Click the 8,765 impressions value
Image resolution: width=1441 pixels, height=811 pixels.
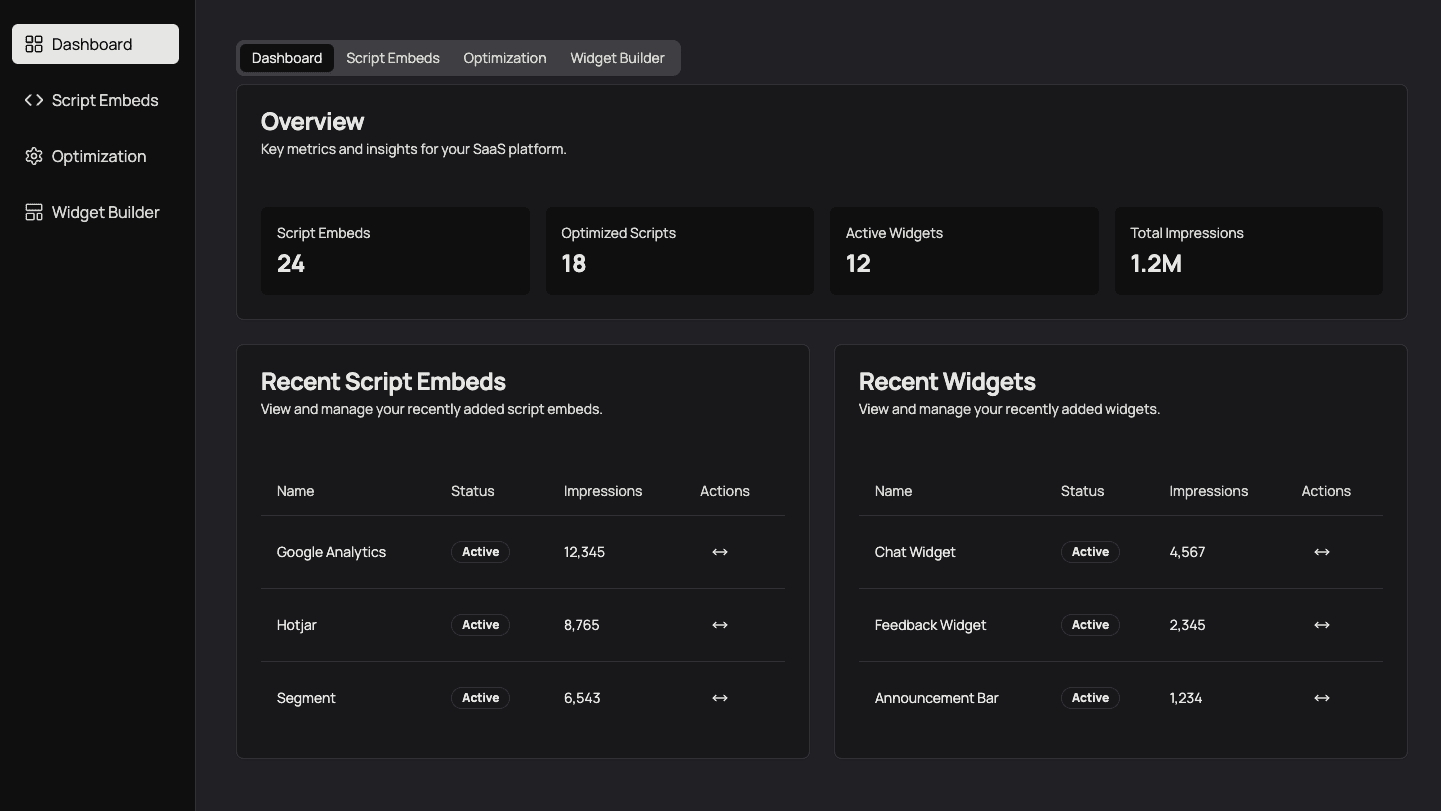[582, 625]
